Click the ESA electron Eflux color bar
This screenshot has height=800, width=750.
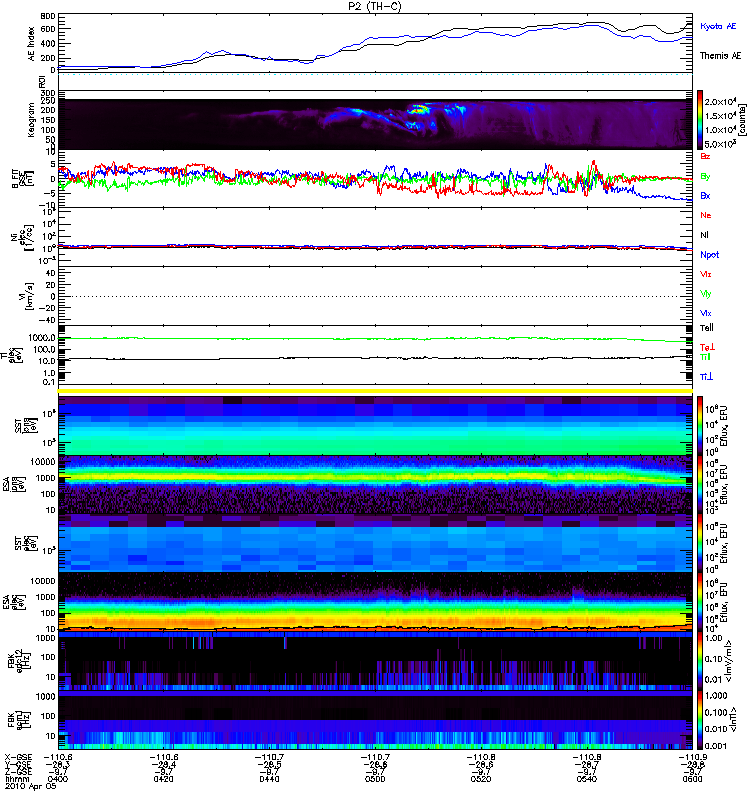(700, 602)
